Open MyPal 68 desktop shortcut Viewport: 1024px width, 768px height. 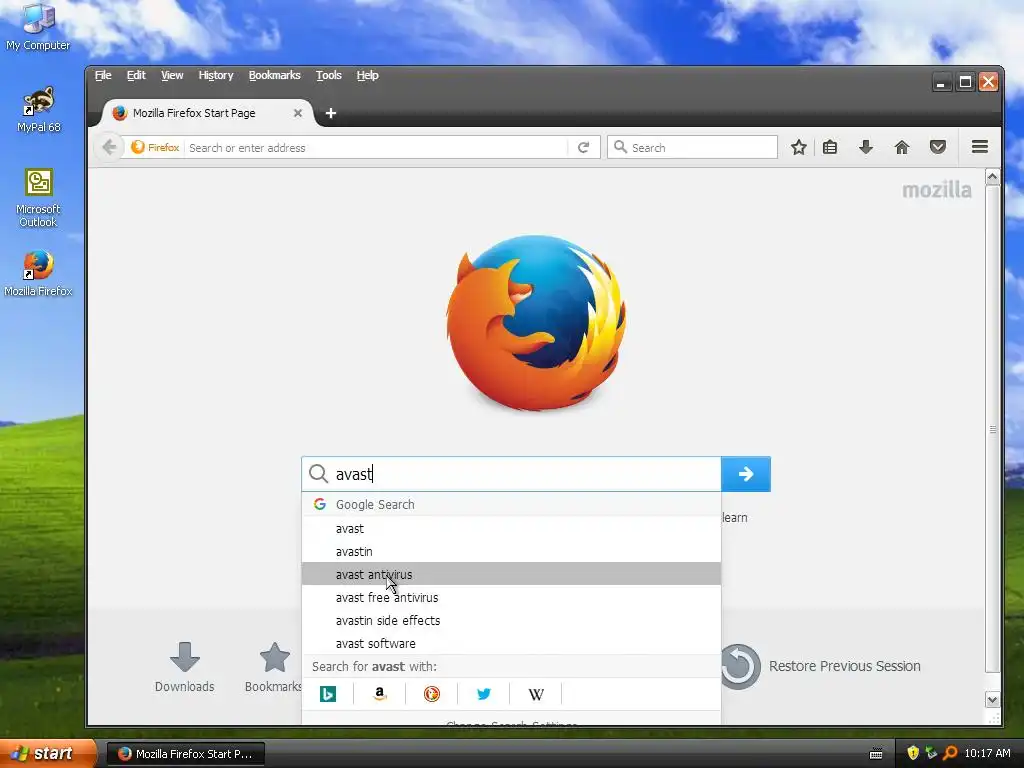tap(39, 109)
